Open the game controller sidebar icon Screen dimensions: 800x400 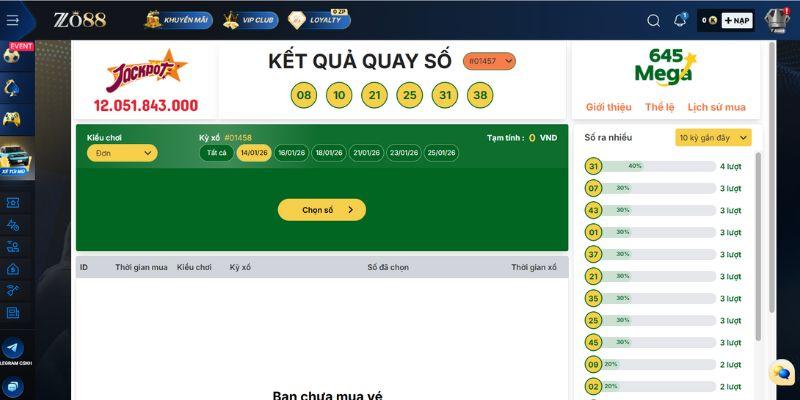[x=14, y=119]
